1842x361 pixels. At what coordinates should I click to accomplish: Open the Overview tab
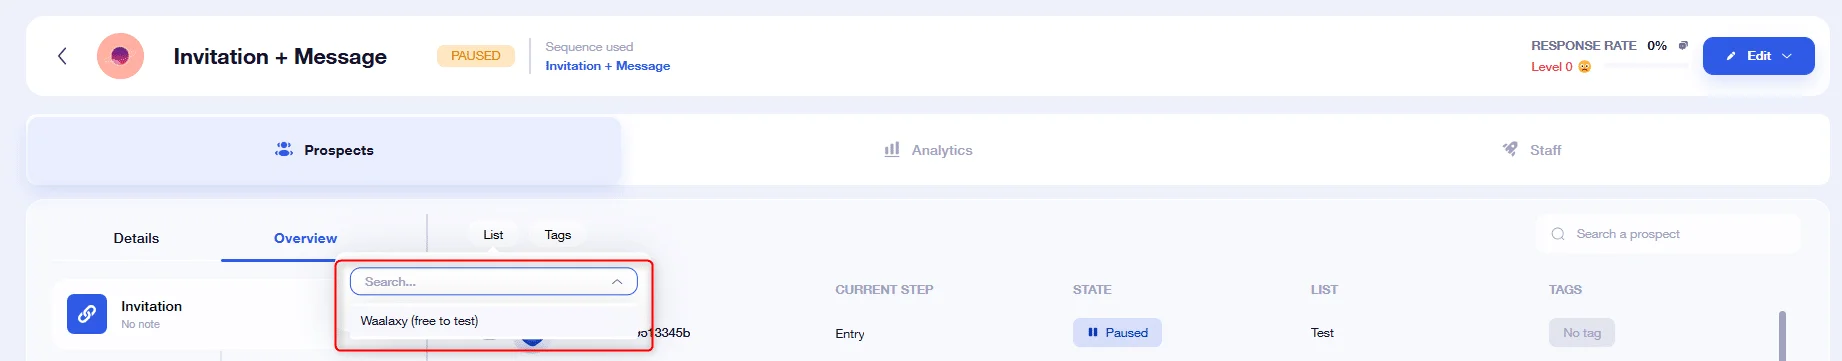(305, 238)
